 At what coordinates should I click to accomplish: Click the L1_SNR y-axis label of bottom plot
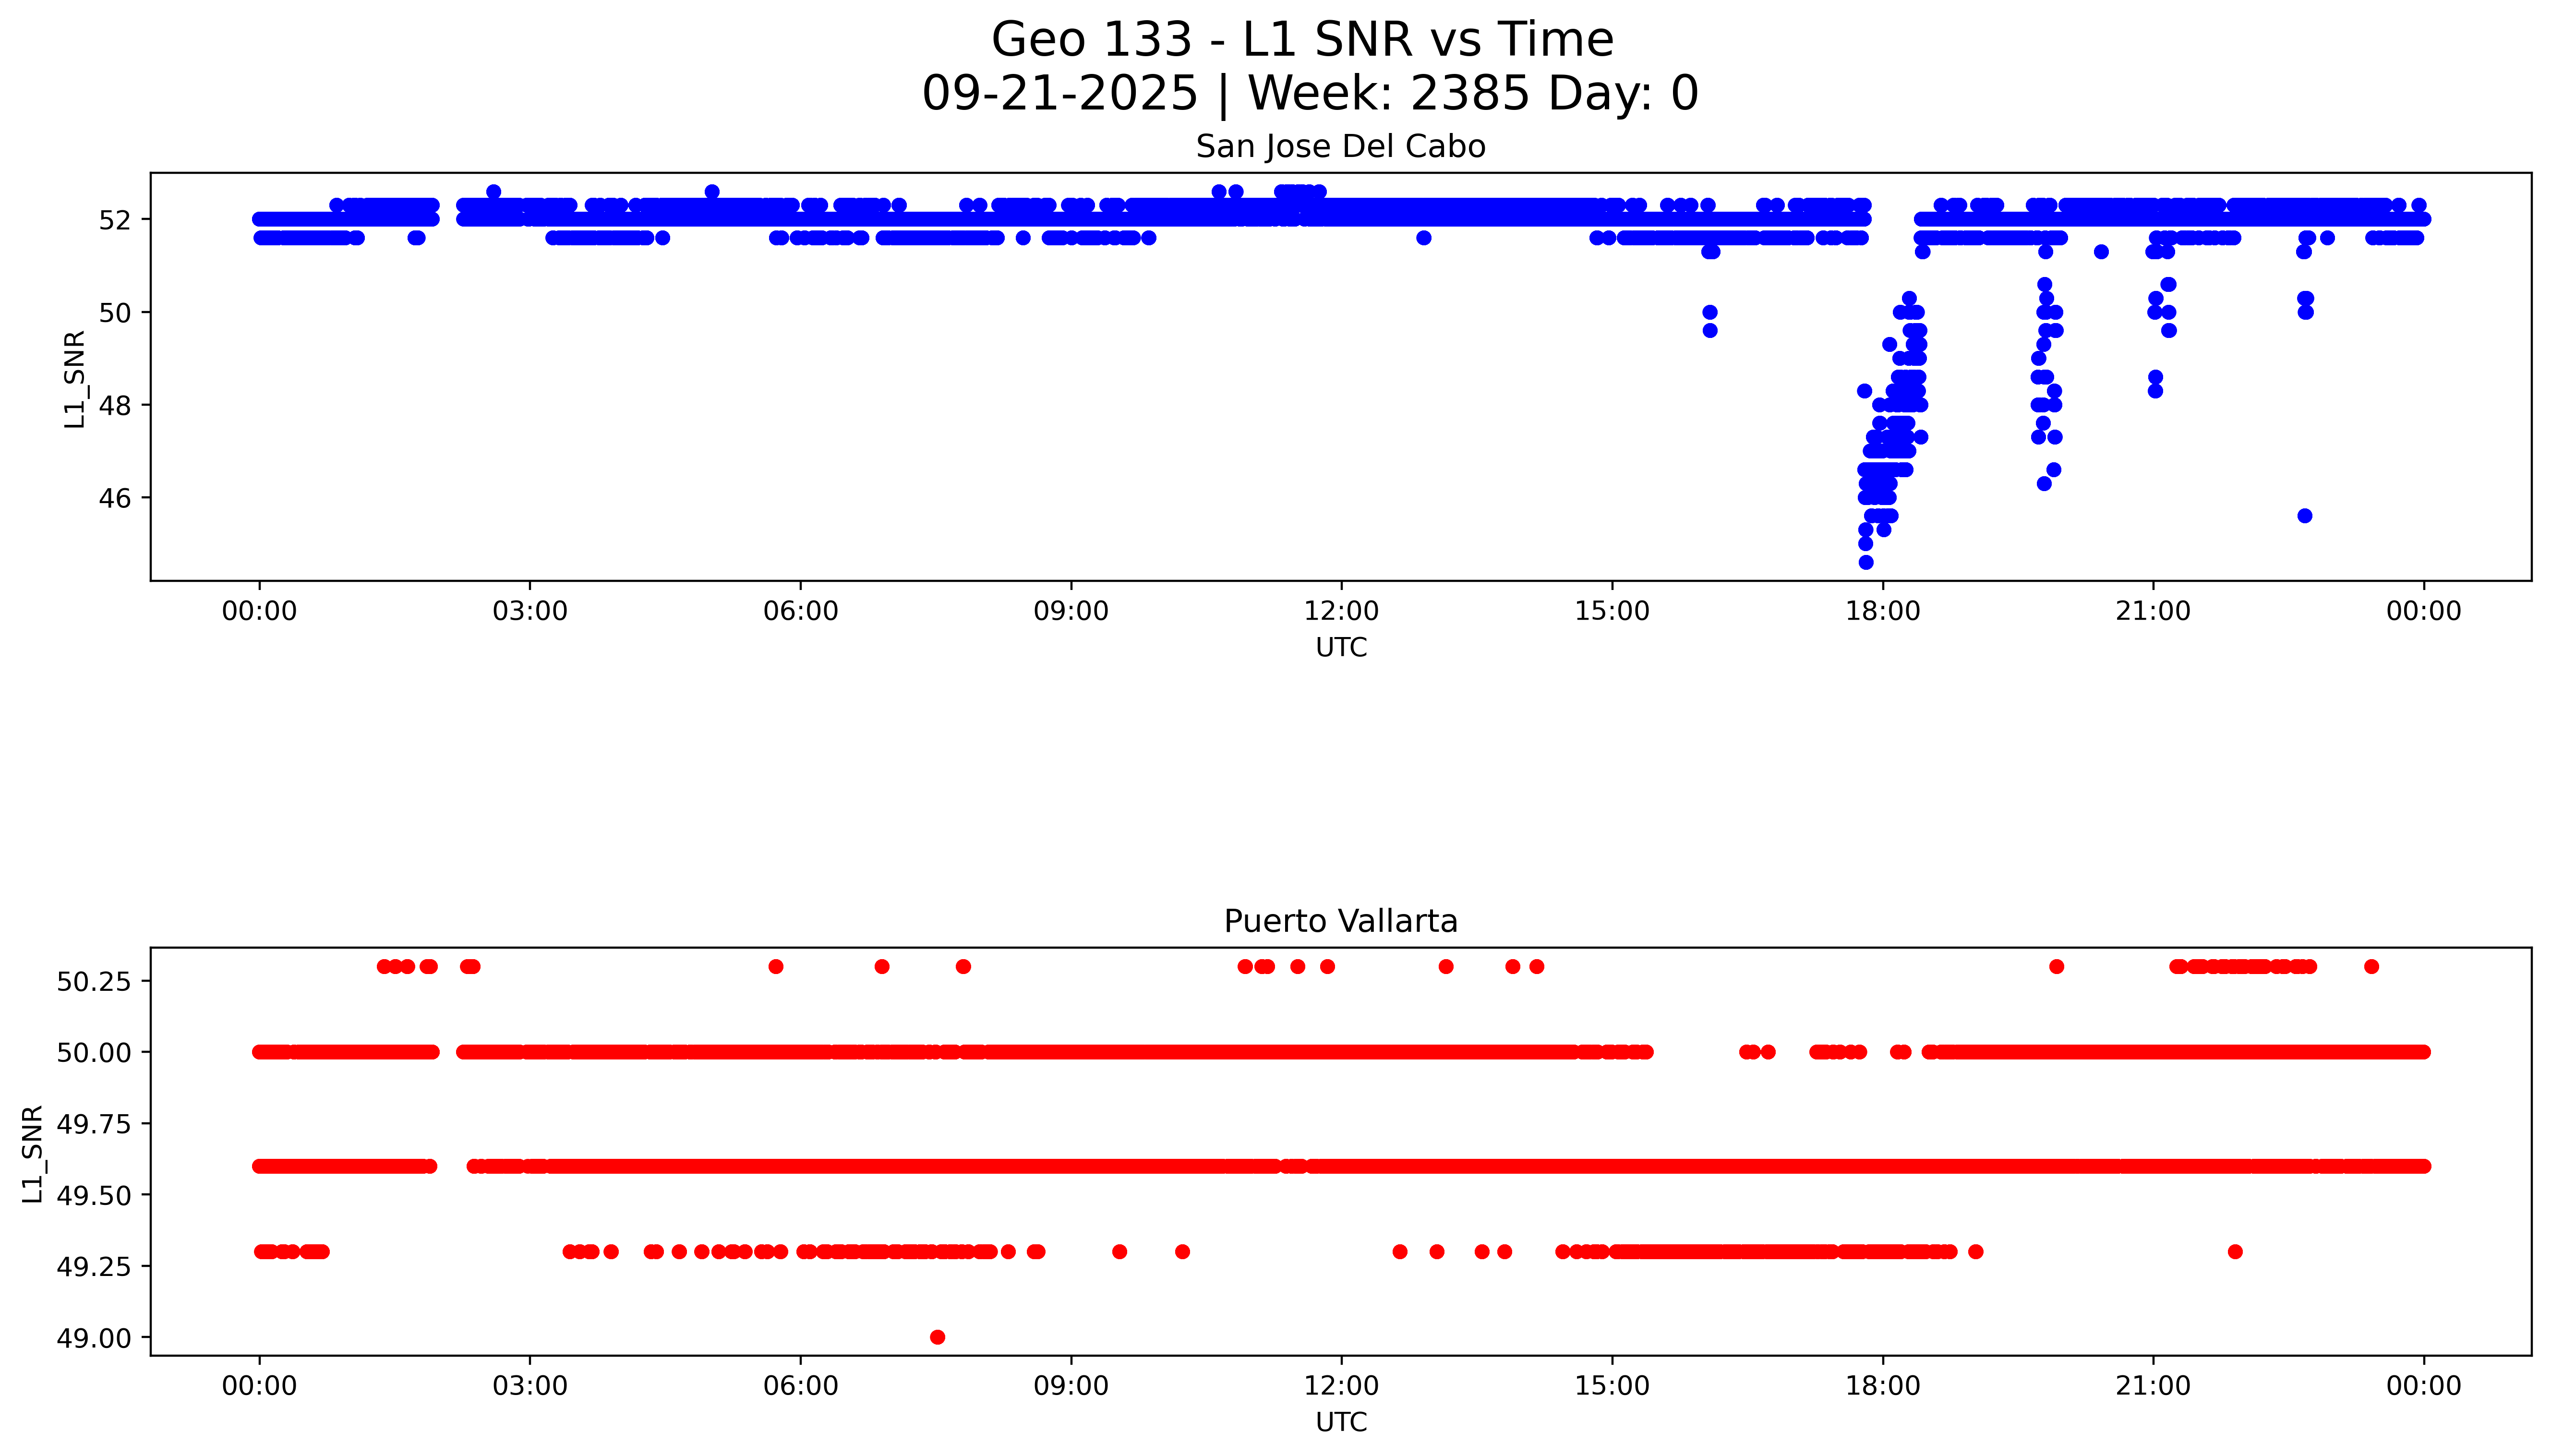[33, 1153]
